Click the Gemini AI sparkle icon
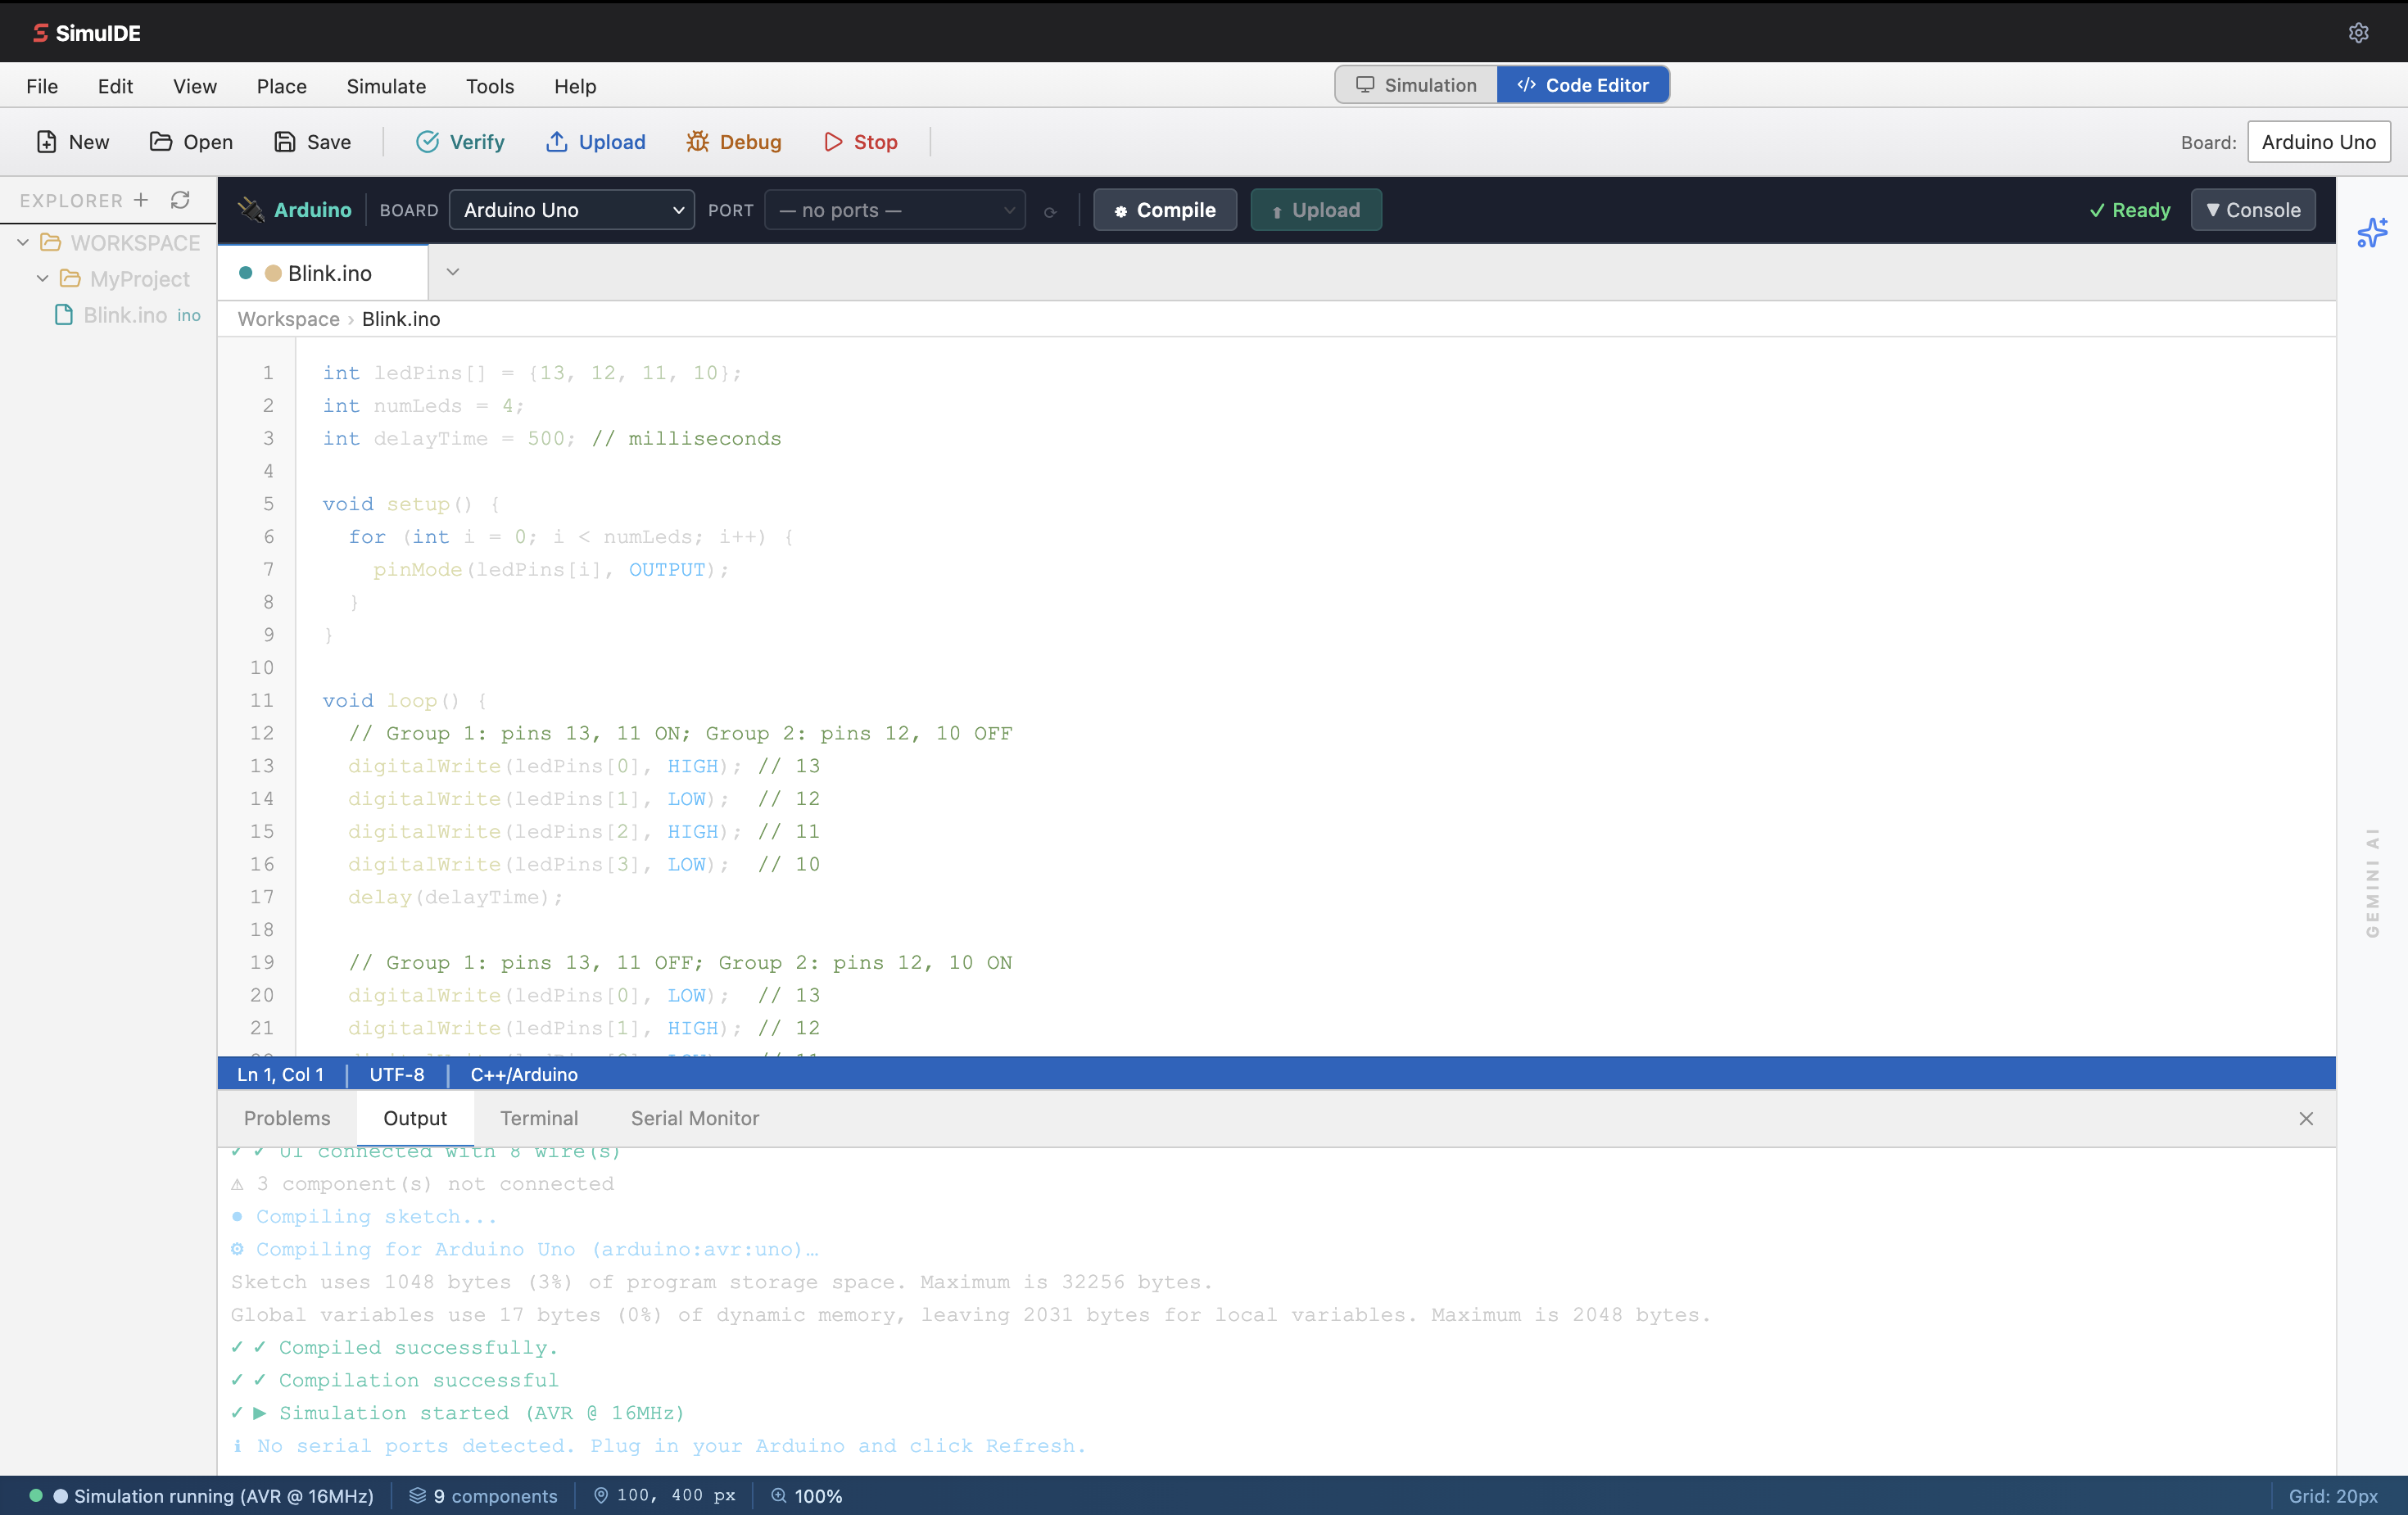The width and height of the screenshot is (2408, 1515). pyautogui.click(x=2371, y=233)
